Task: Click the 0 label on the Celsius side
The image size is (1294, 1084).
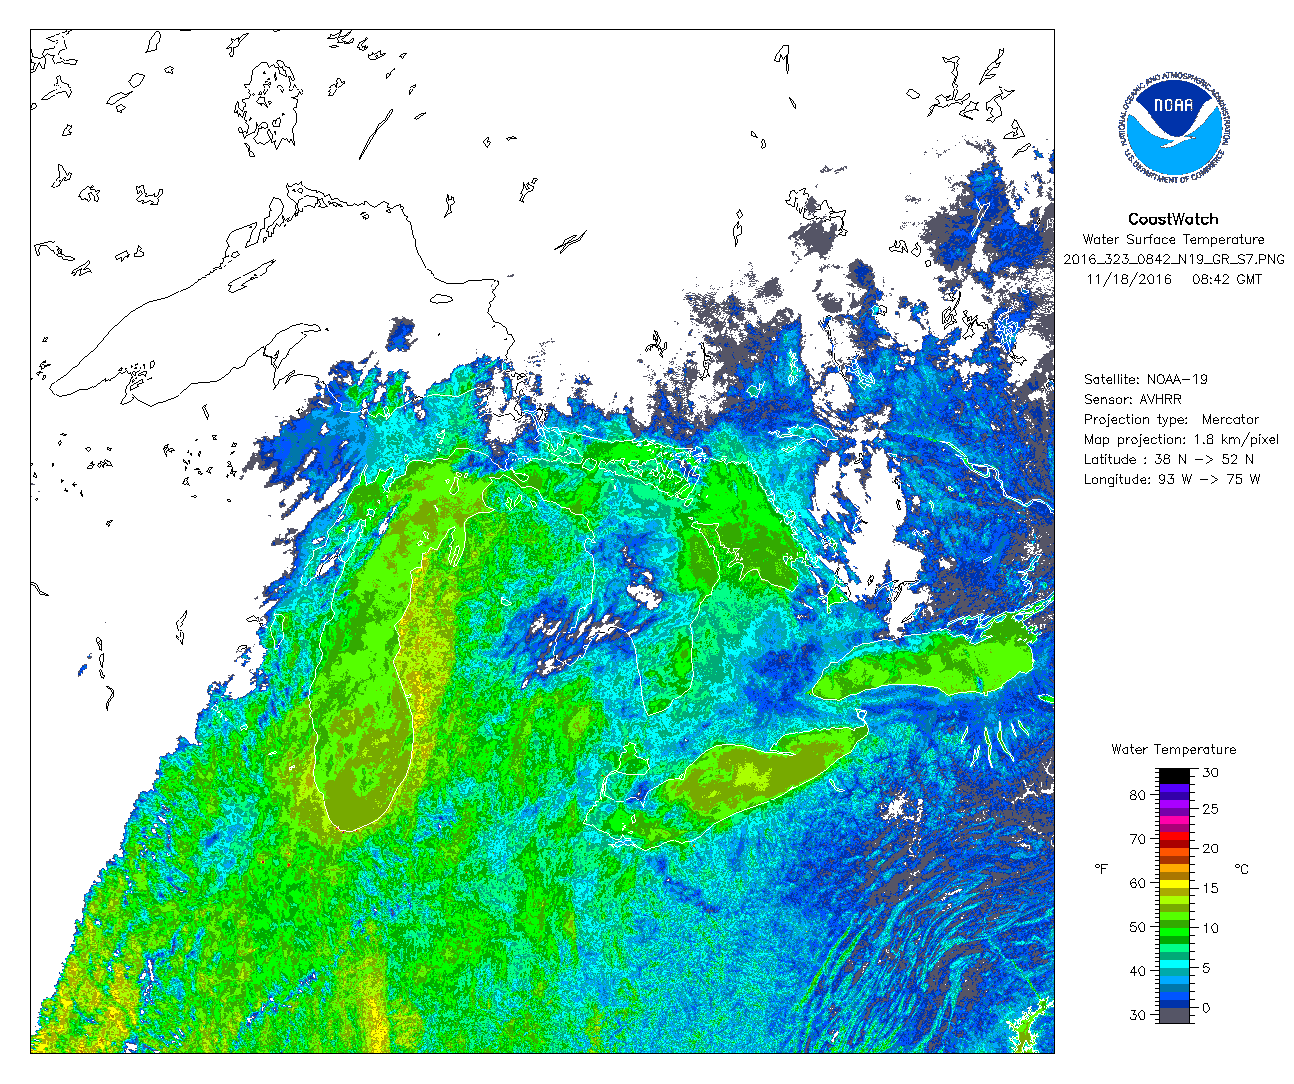Action: (x=1206, y=1008)
